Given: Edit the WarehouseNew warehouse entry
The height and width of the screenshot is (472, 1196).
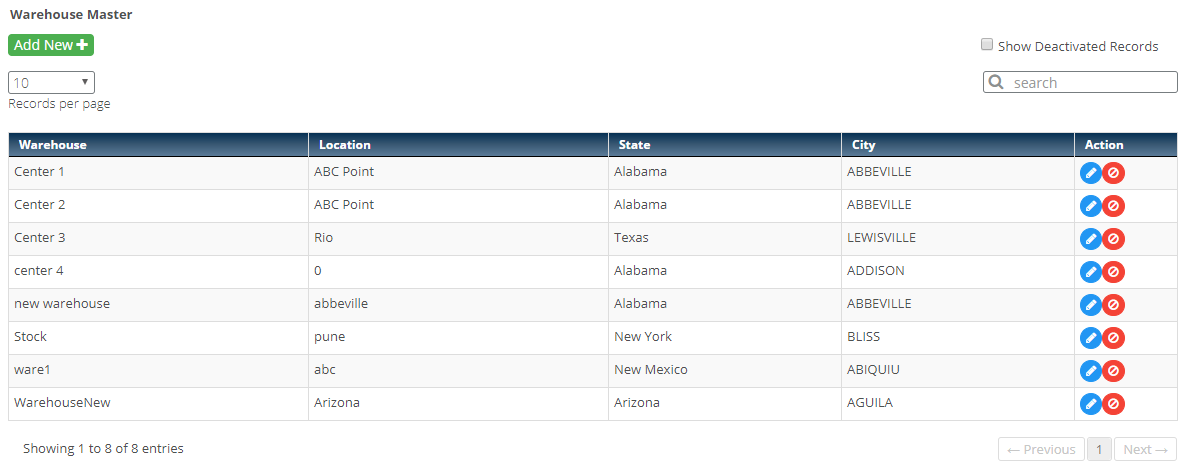Looking at the screenshot, I should [1090, 404].
